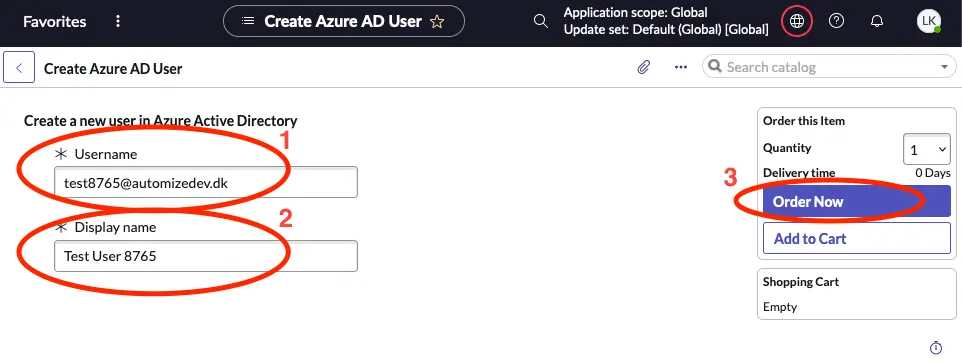This screenshot has width=962, height=362.
Task: Click the Order Now button
Action: [856, 202]
